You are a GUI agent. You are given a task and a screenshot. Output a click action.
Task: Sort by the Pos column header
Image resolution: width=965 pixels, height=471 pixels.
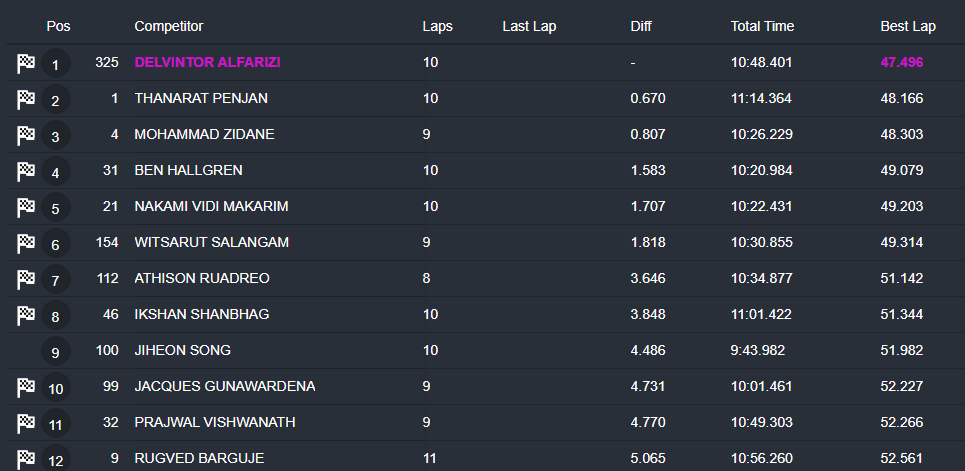click(58, 27)
